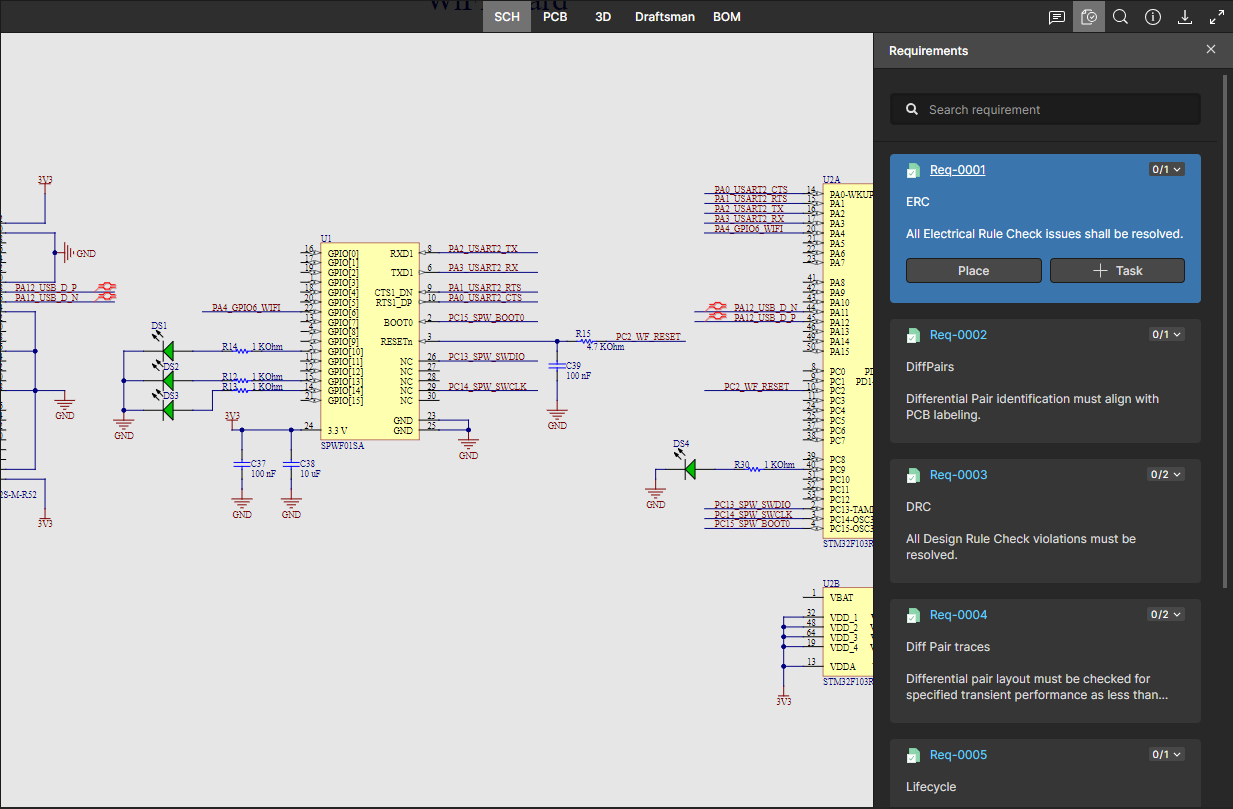Select capacitor C38 symbol
1233x809 pixels.
click(291, 464)
